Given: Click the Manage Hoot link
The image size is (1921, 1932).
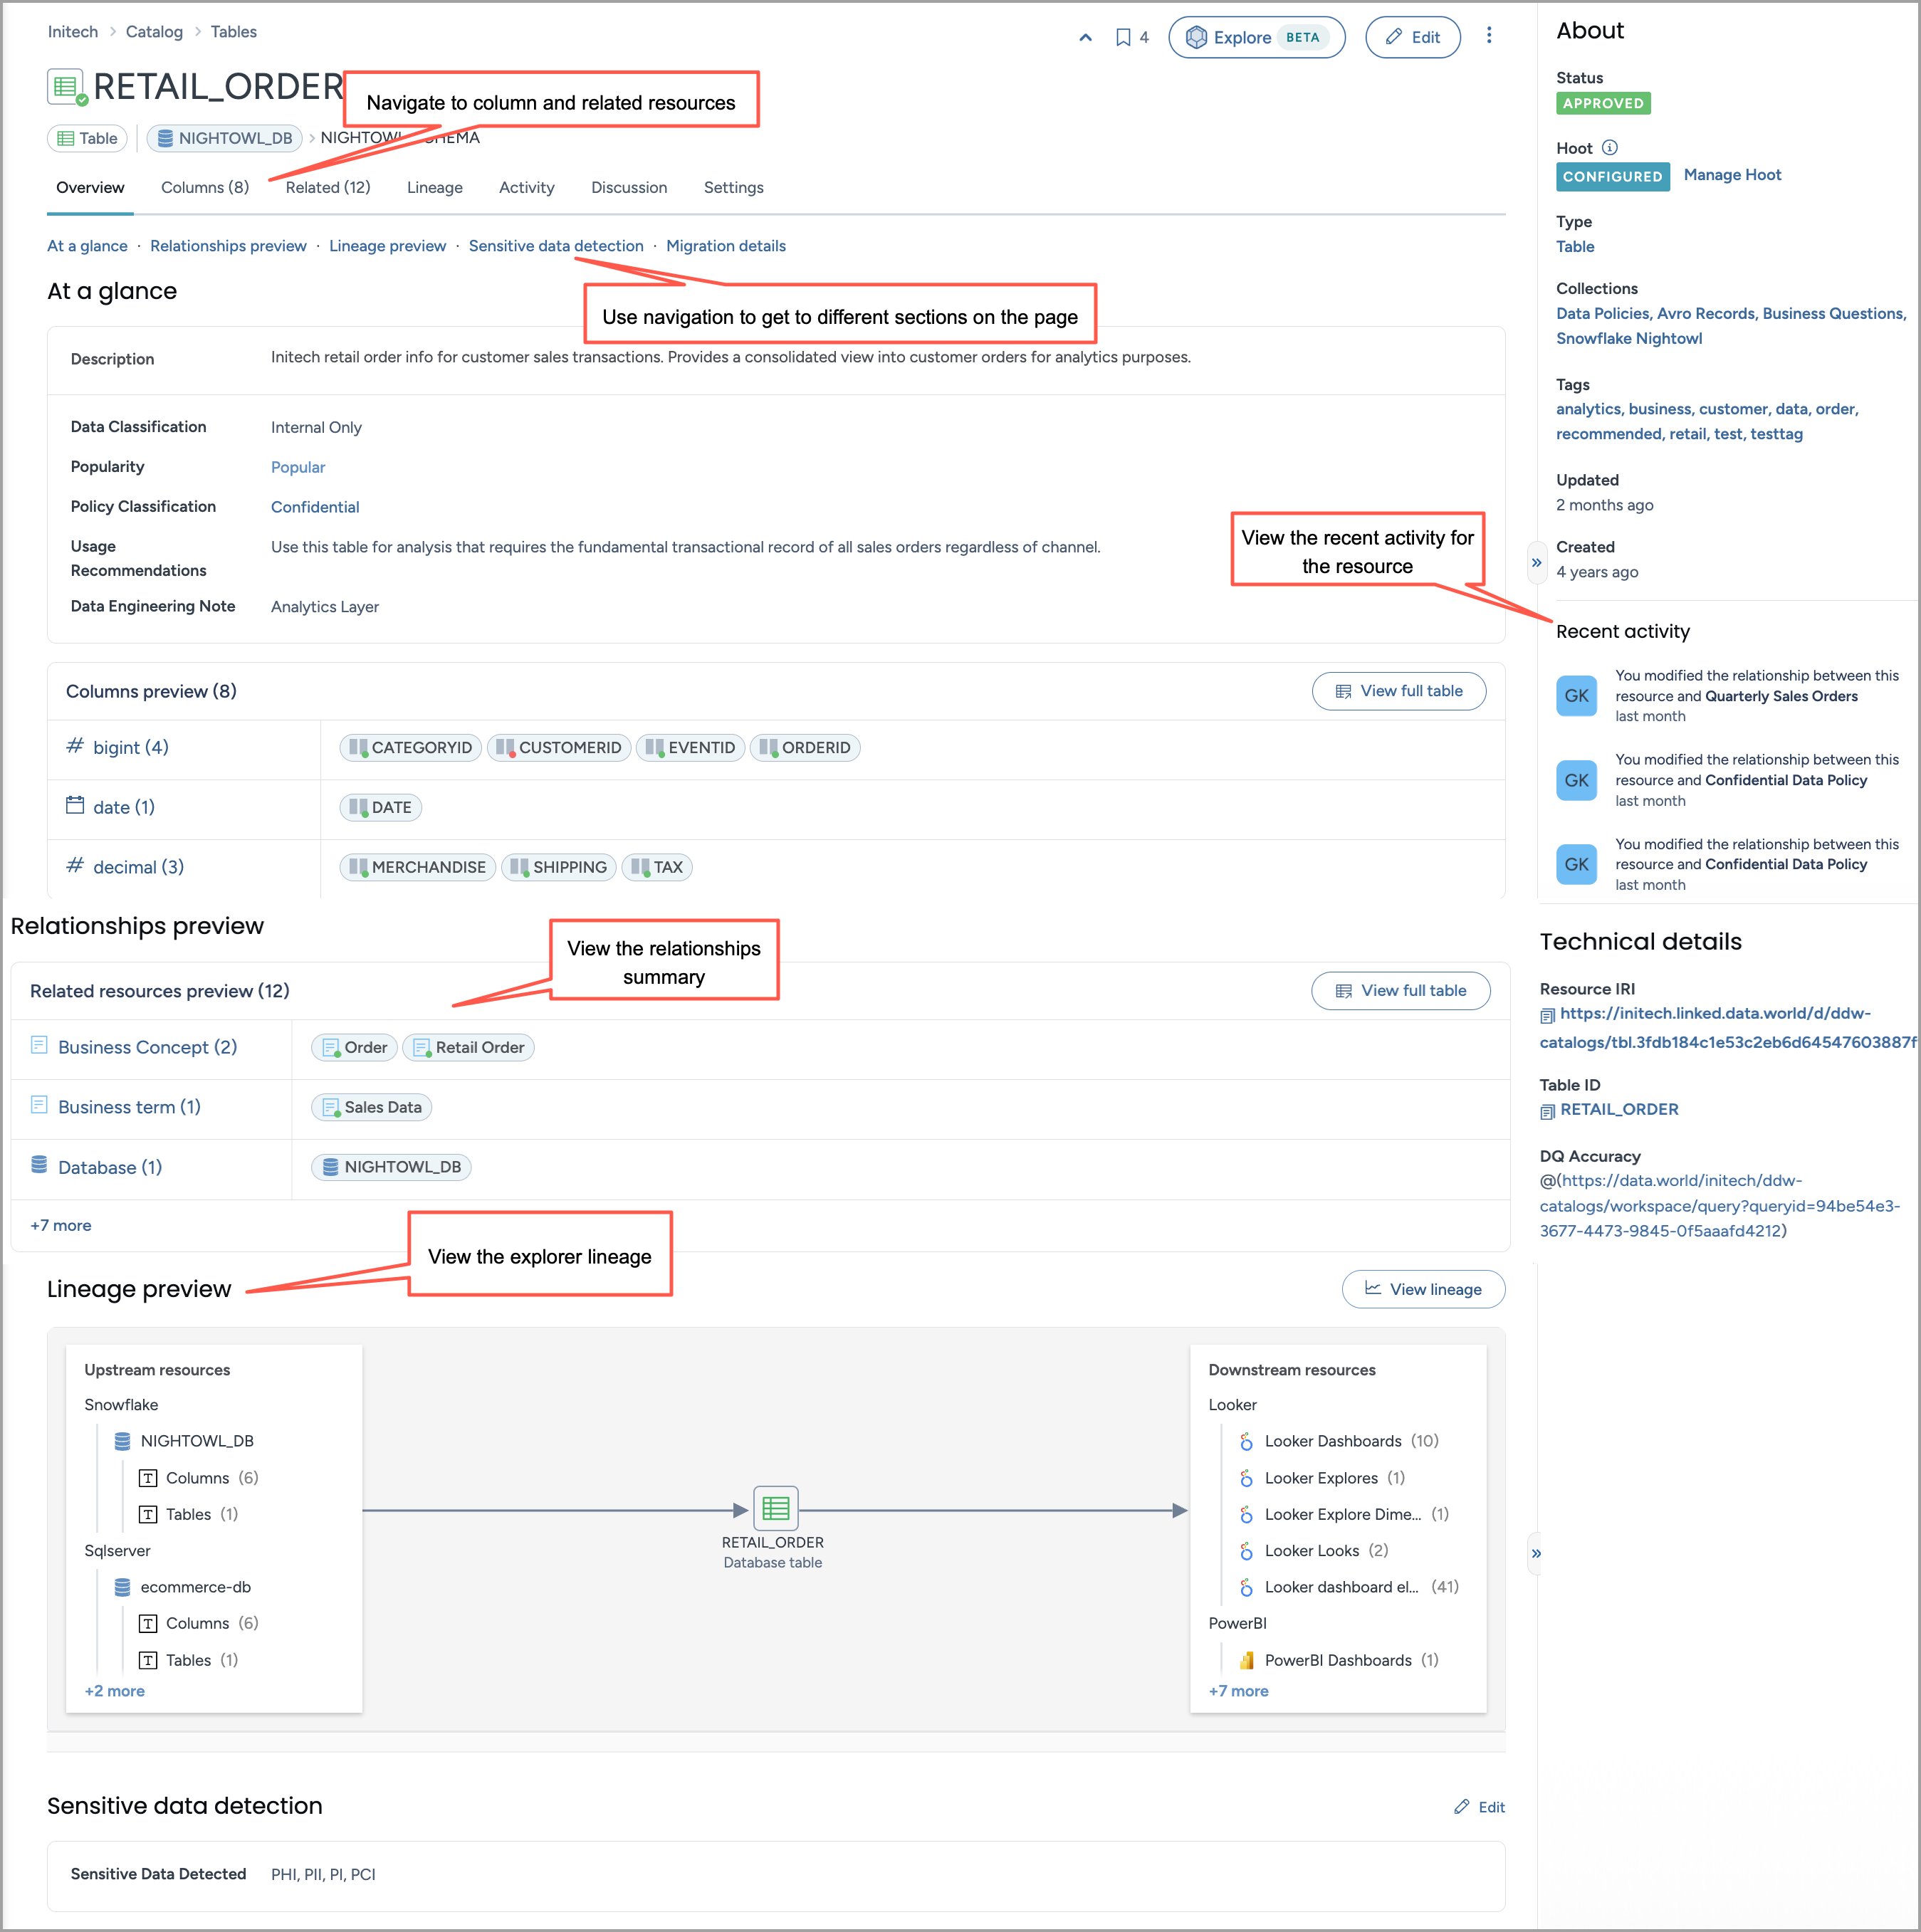Looking at the screenshot, I should click(x=1732, y=174).
